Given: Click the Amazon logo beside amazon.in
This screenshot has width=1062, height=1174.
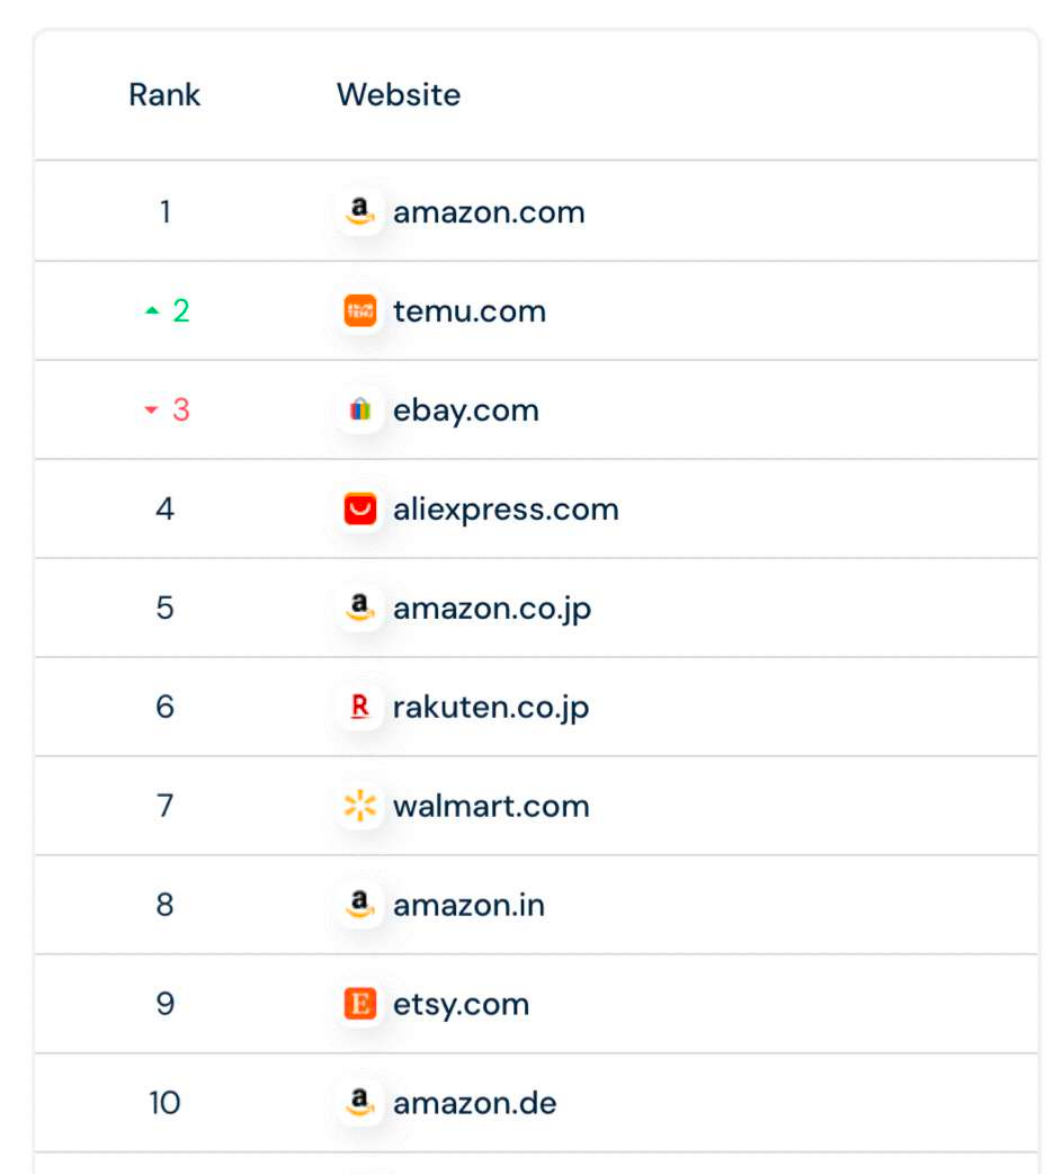Looking at the screenshot, I should [360, 905].
